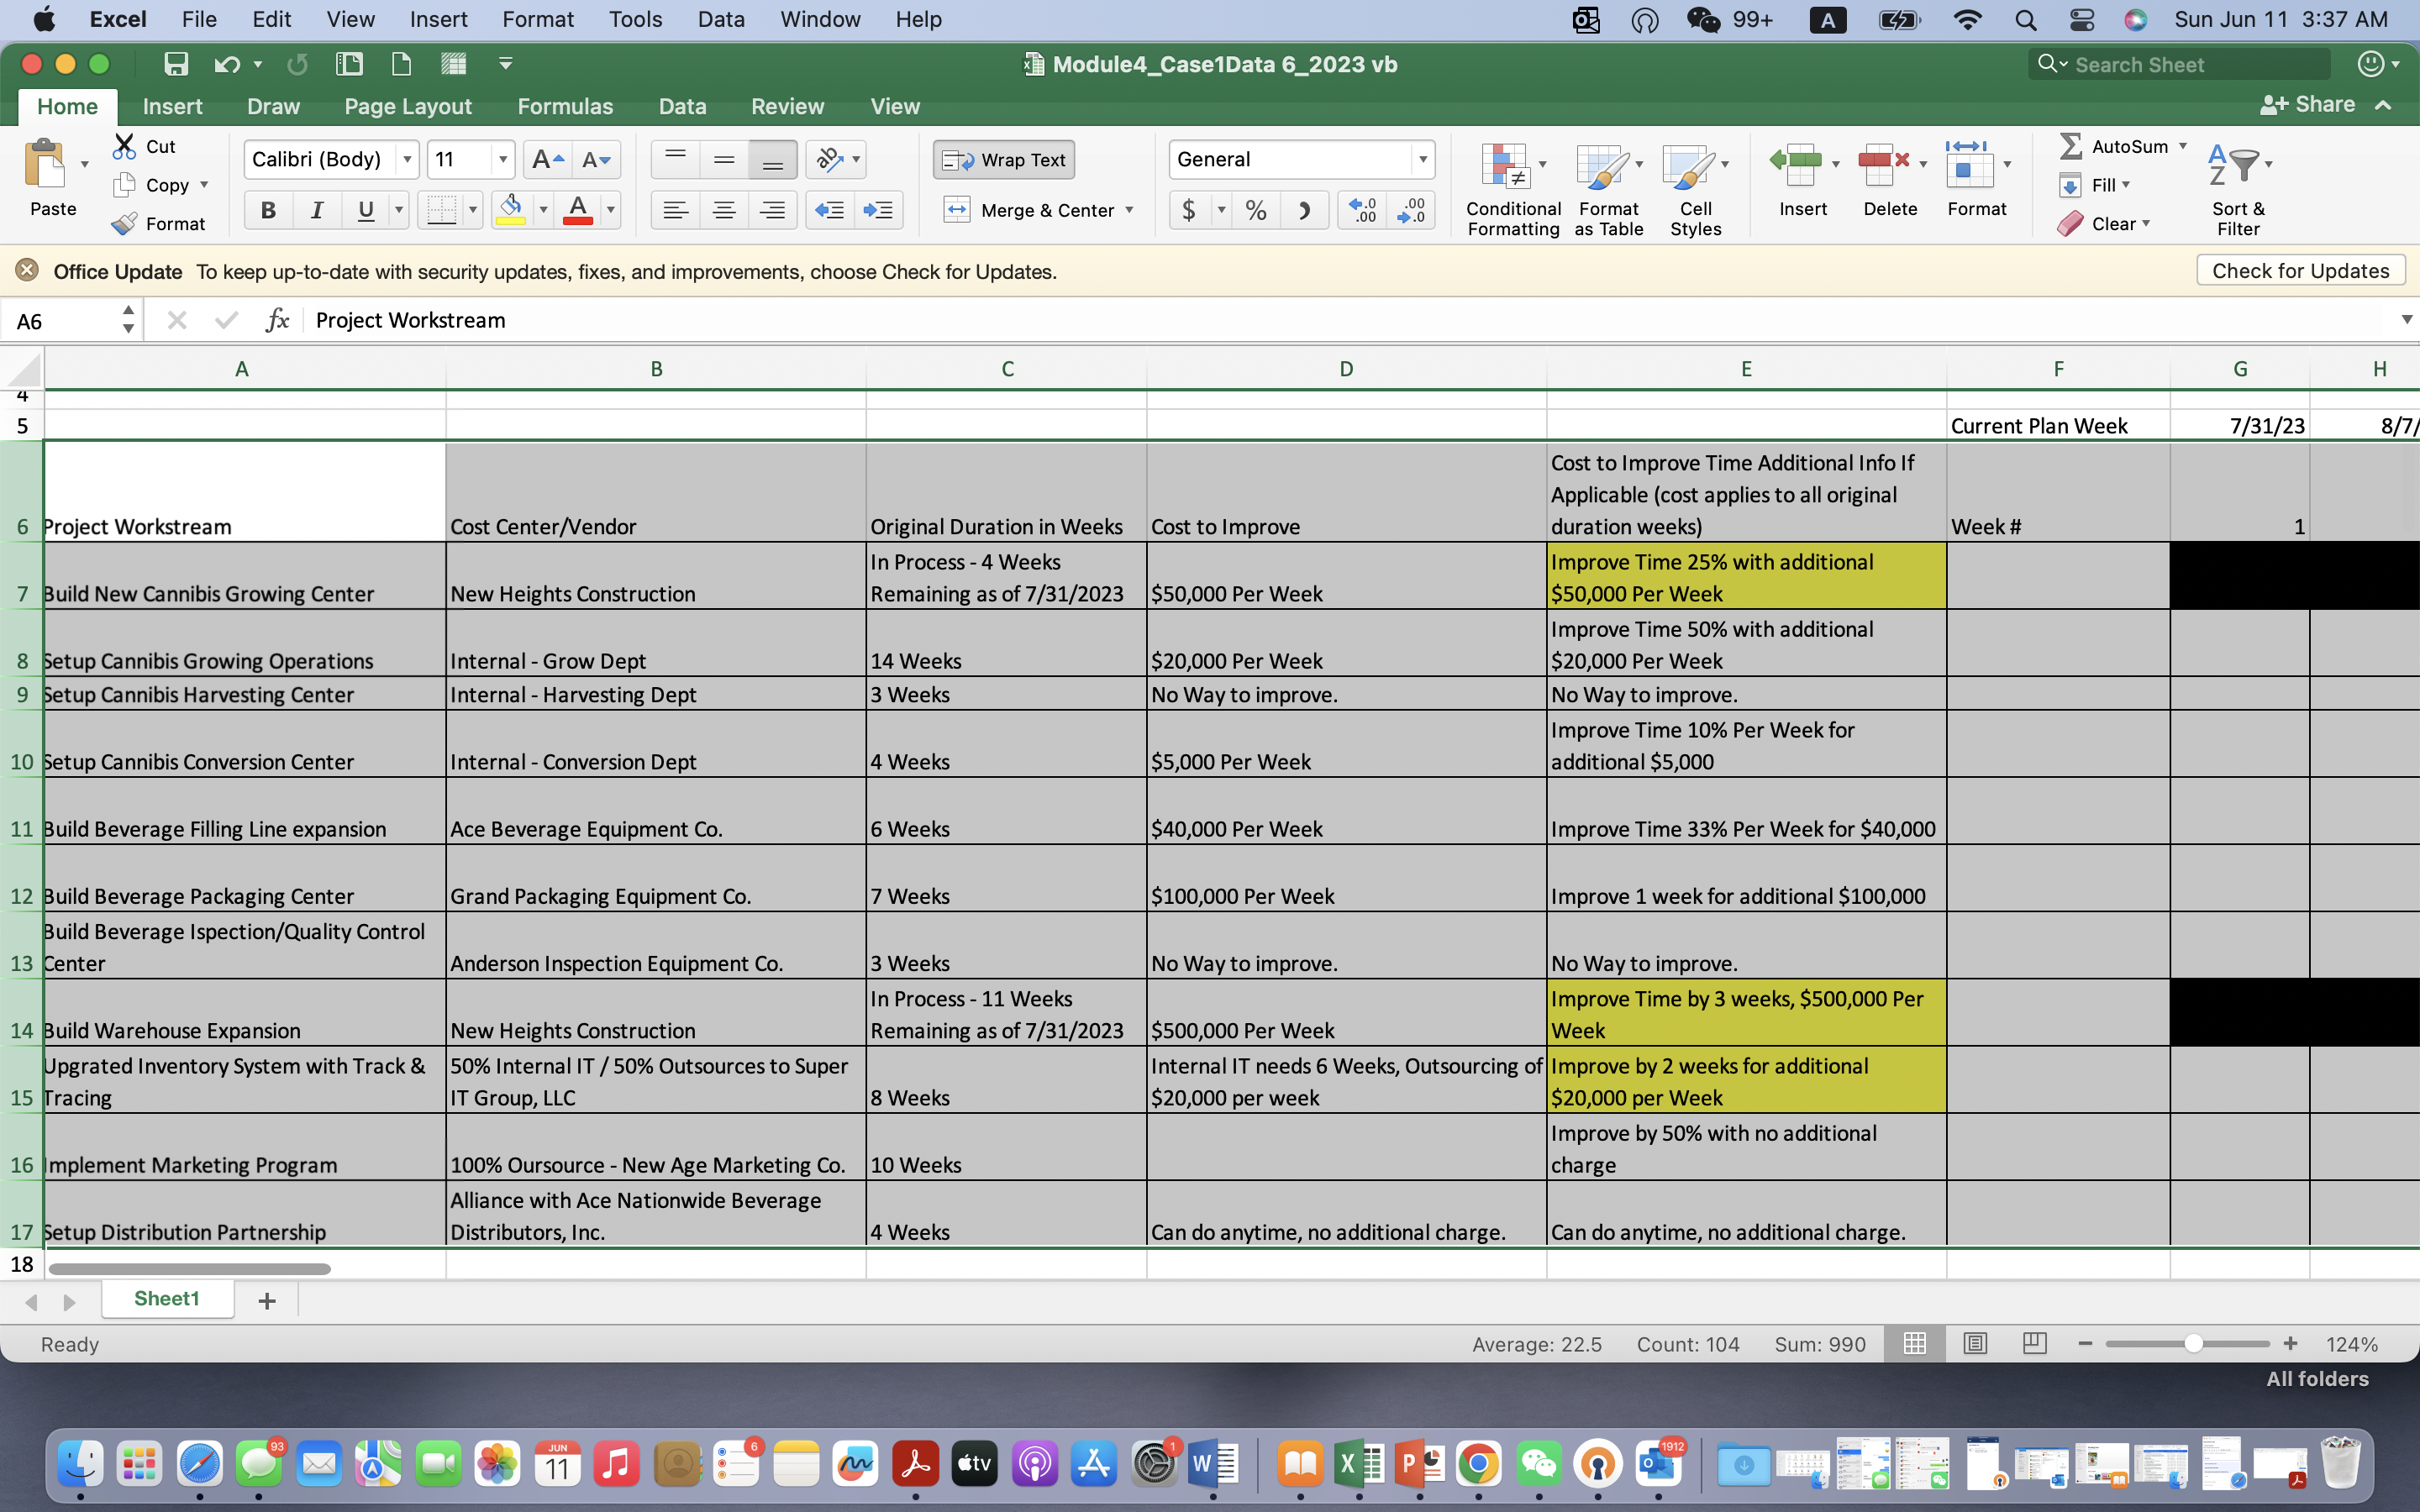The image size is (2420, 1512).
Task: Click the Increase Indent icon
Action: (x=878, y=210)
